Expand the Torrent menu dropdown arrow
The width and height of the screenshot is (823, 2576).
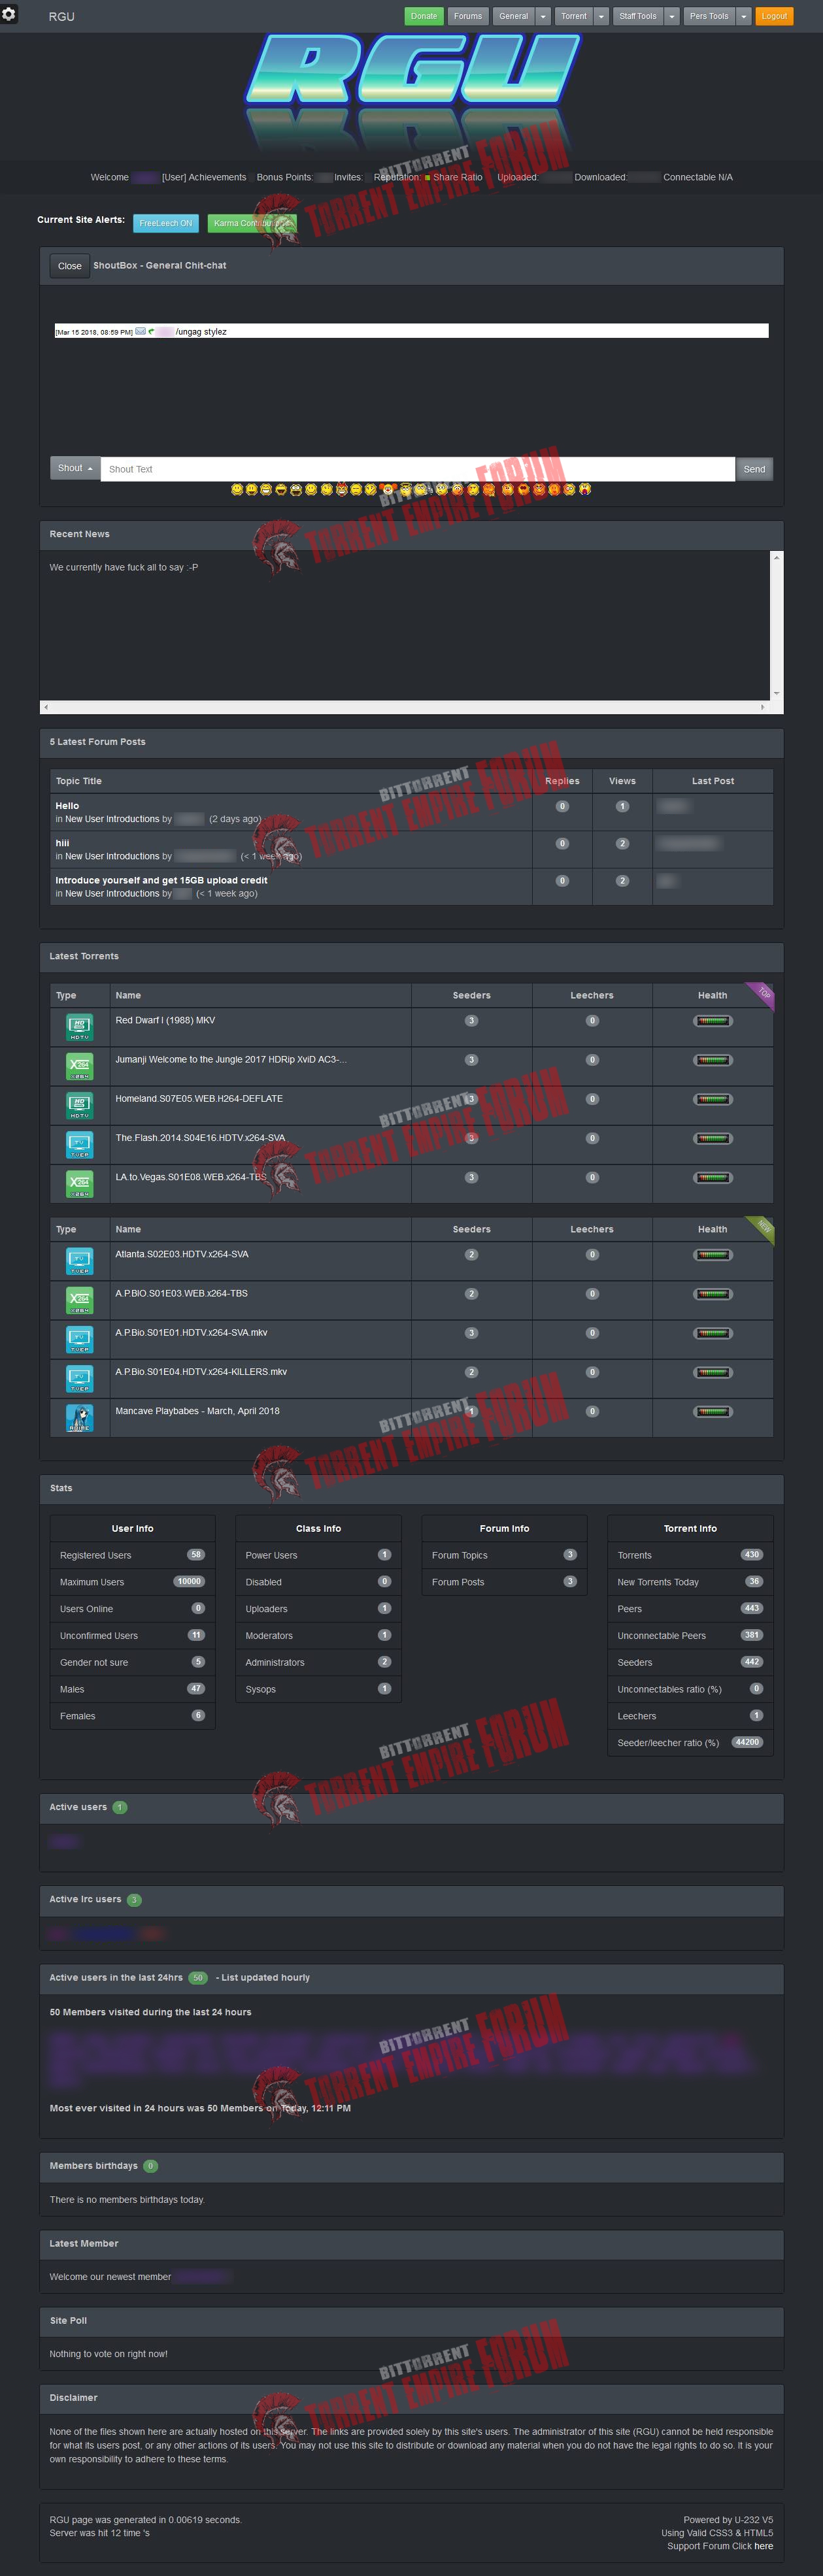click(x=601, y=16)
